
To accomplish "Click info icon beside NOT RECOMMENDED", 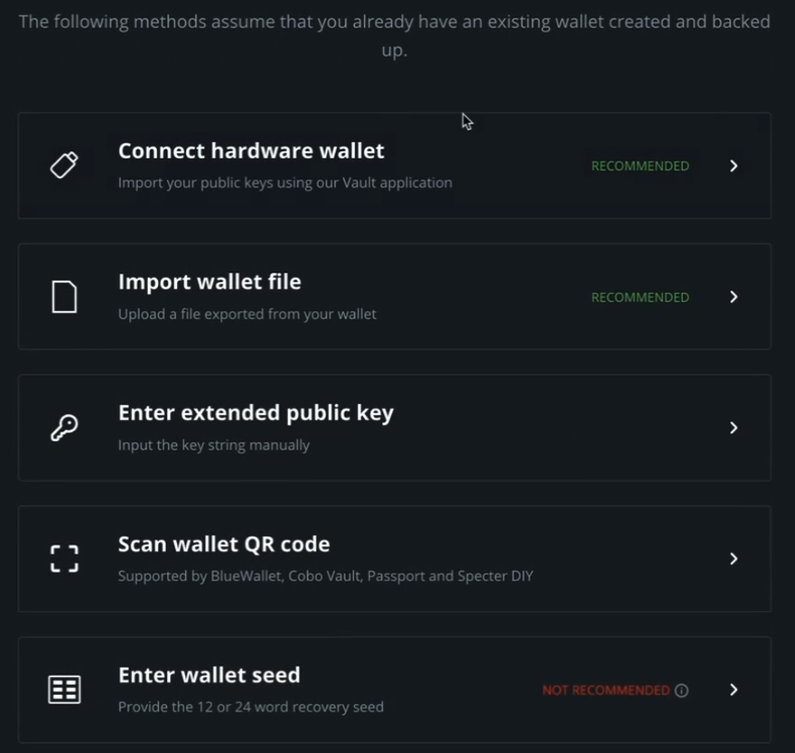I will point(681,690).
